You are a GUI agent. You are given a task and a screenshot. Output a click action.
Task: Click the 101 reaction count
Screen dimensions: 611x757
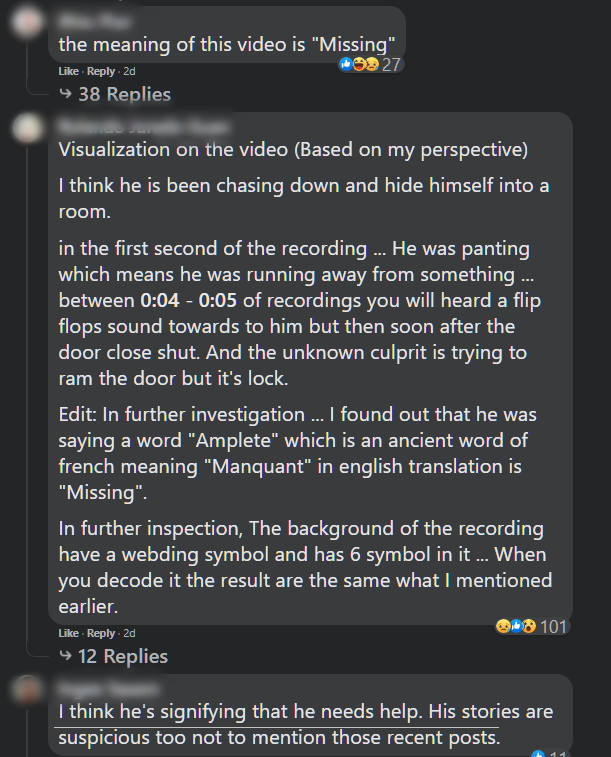pyautogui.click(x=553, y=627)
